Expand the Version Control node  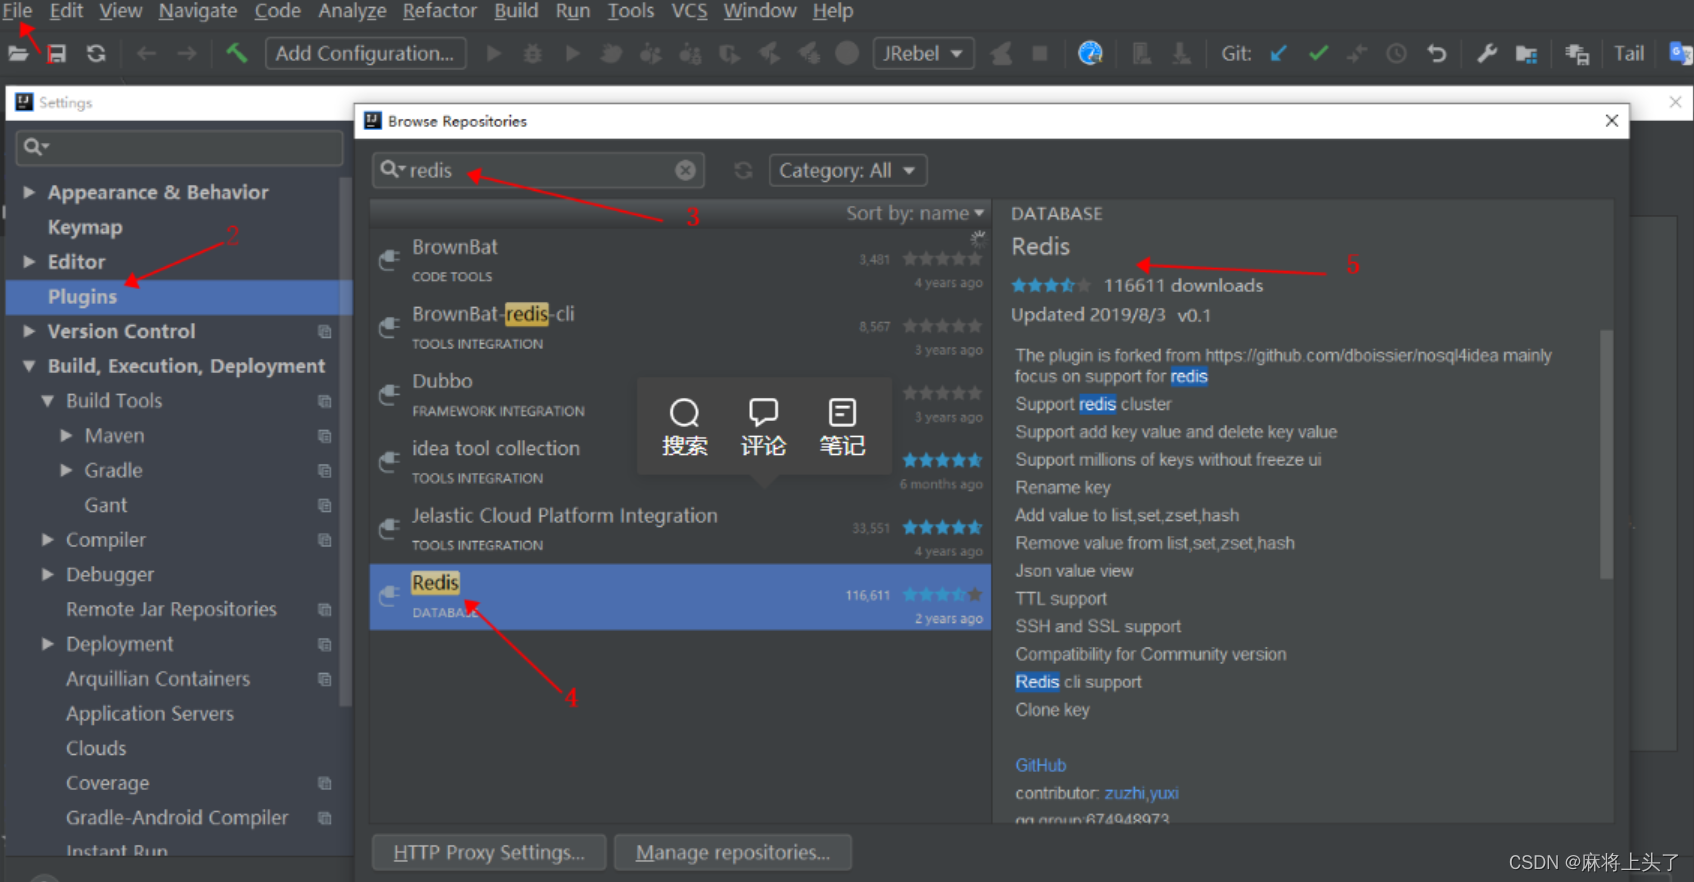pyautogui.click(x=29, y=331)
